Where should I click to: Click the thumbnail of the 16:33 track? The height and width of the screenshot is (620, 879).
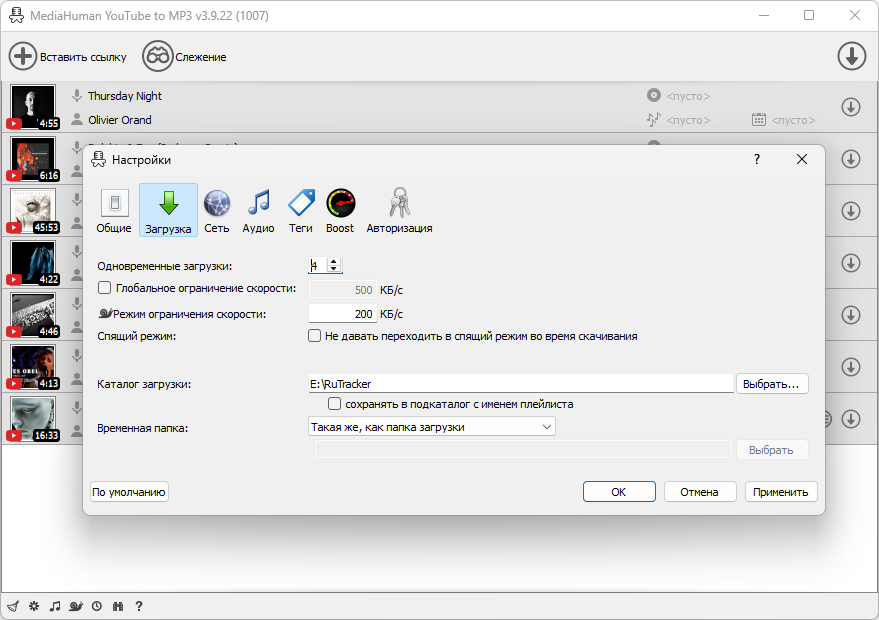33,419
